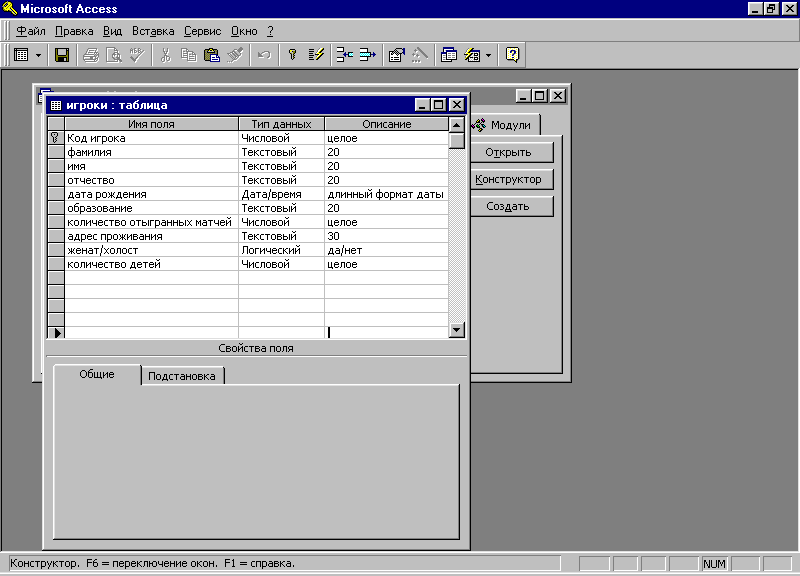This screenshot has height=576, width=800.
Task: Expand the New Object dropdown arrow
Action: click(488, 55)
